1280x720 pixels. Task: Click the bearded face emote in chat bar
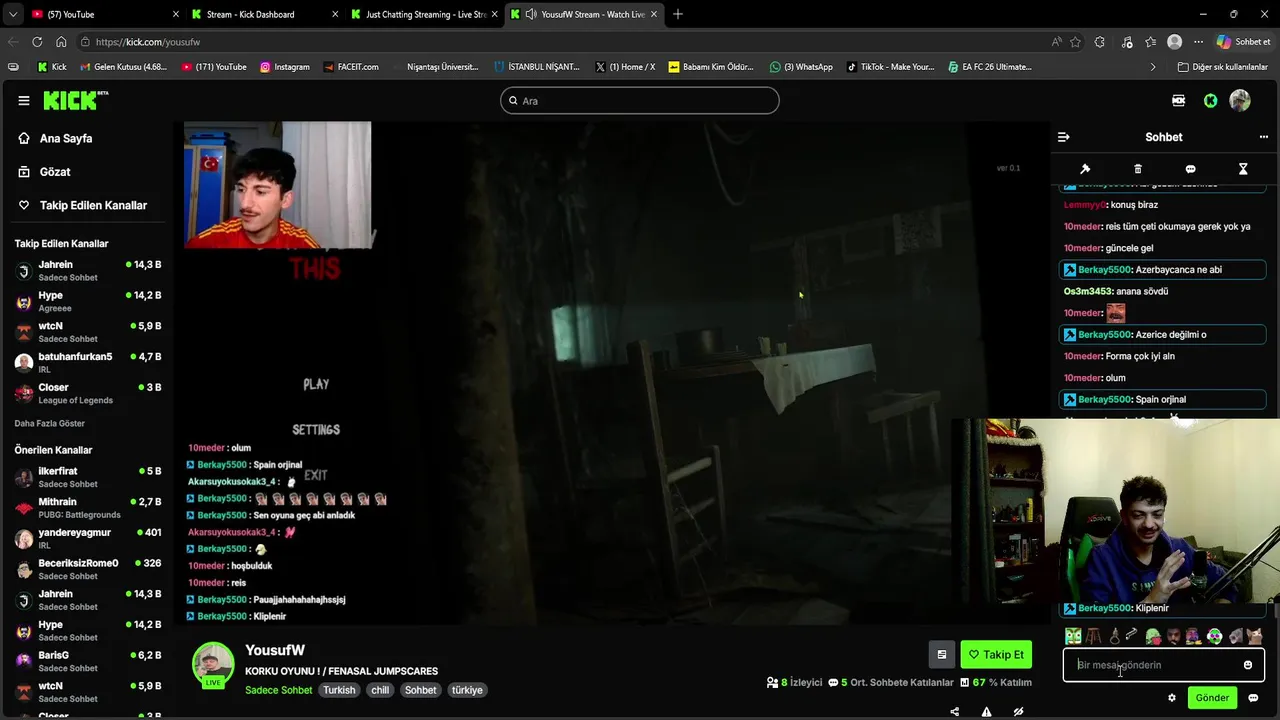click(1174, 636)
